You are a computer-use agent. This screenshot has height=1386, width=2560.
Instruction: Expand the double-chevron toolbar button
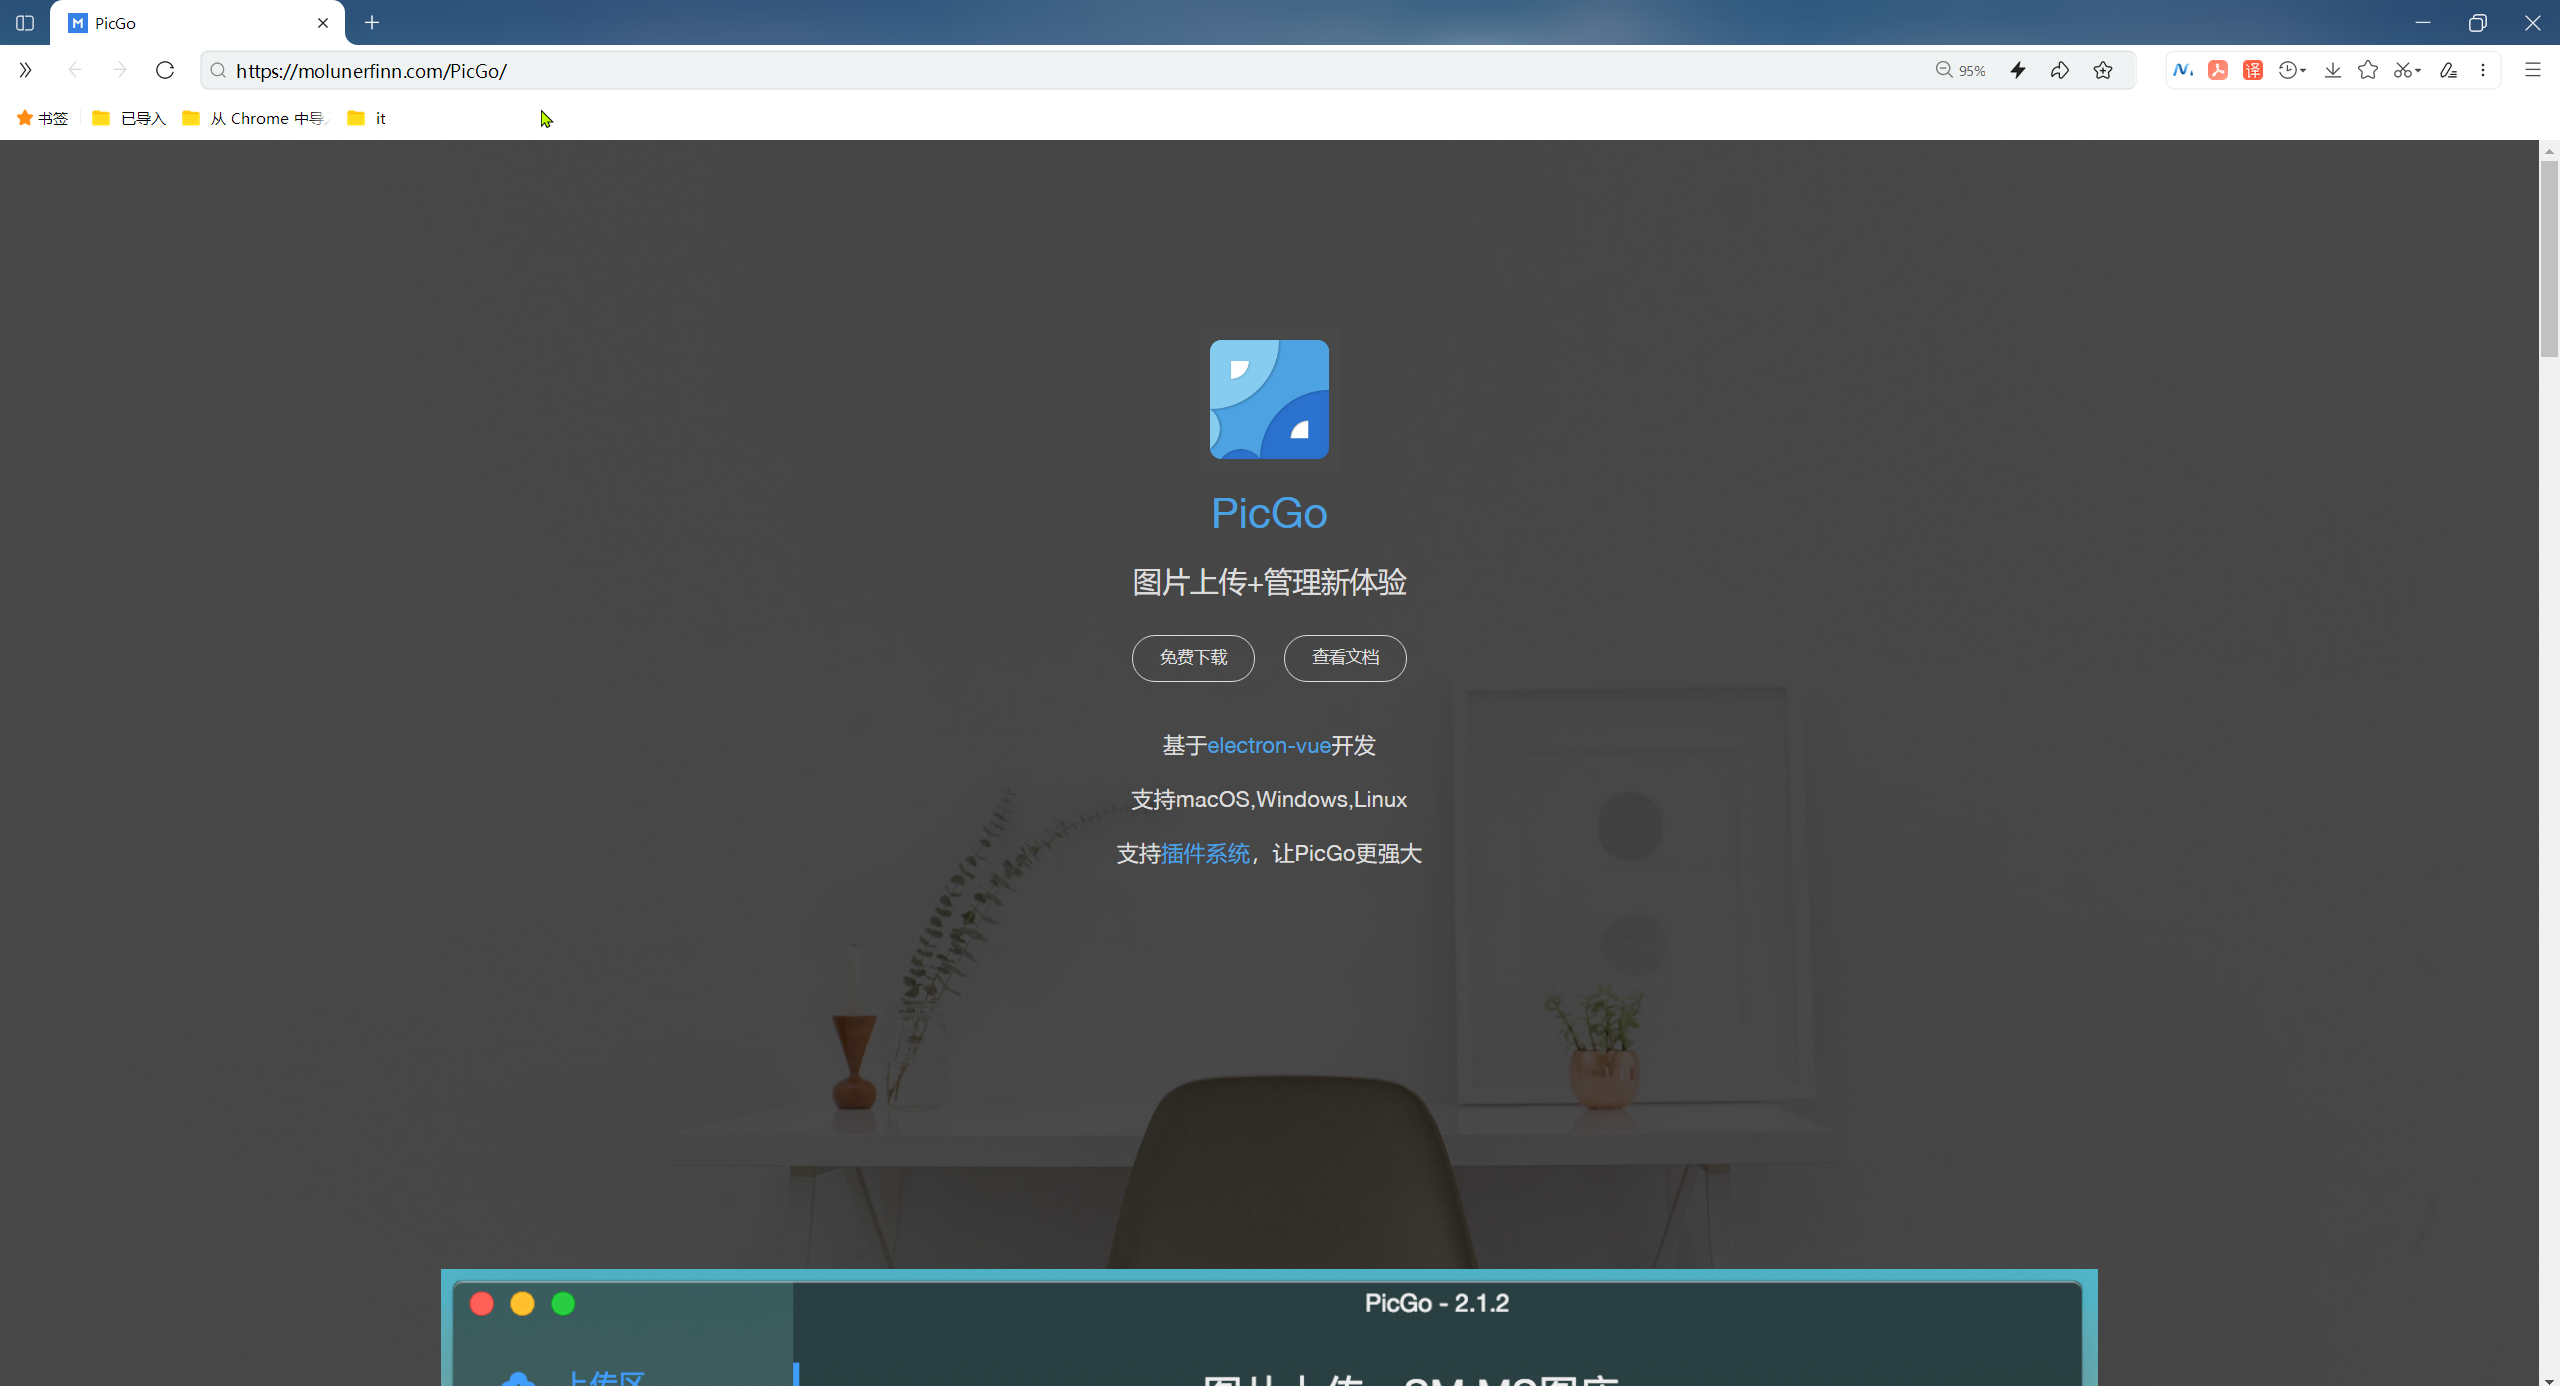click(25, 70)
